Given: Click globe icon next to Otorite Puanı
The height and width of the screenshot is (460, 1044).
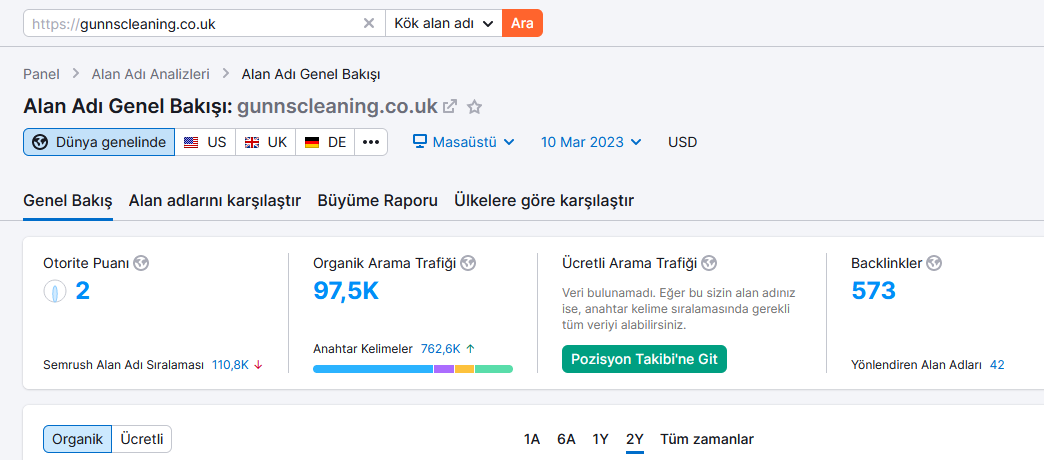Looking at the screenshot, I should tap(140, 263).
